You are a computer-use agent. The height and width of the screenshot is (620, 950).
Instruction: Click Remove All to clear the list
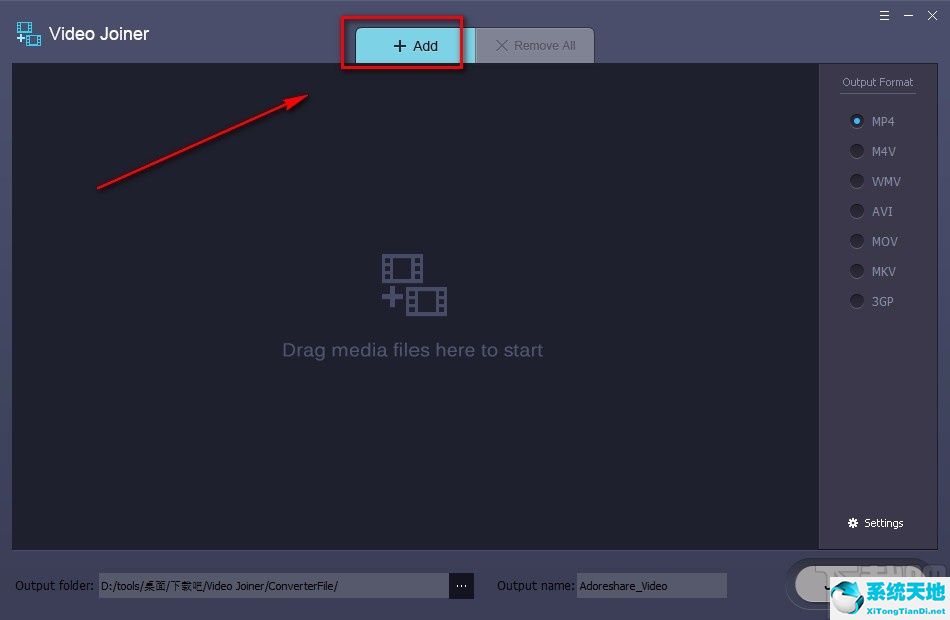[x=535, y=46]
